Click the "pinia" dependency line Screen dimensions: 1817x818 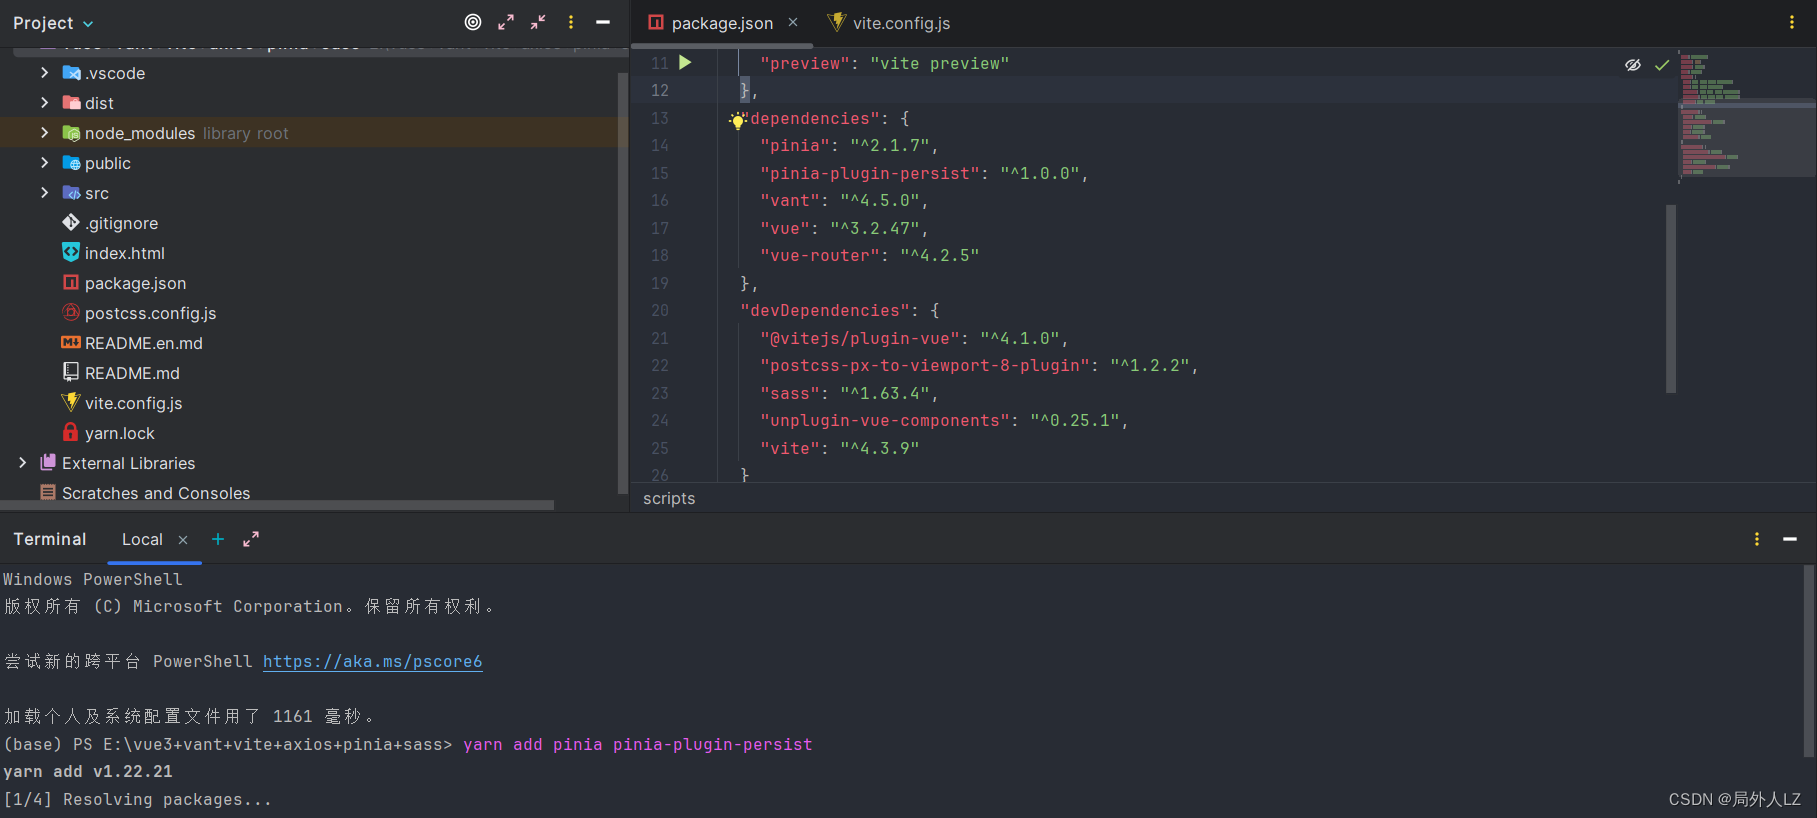pos(849,146)
